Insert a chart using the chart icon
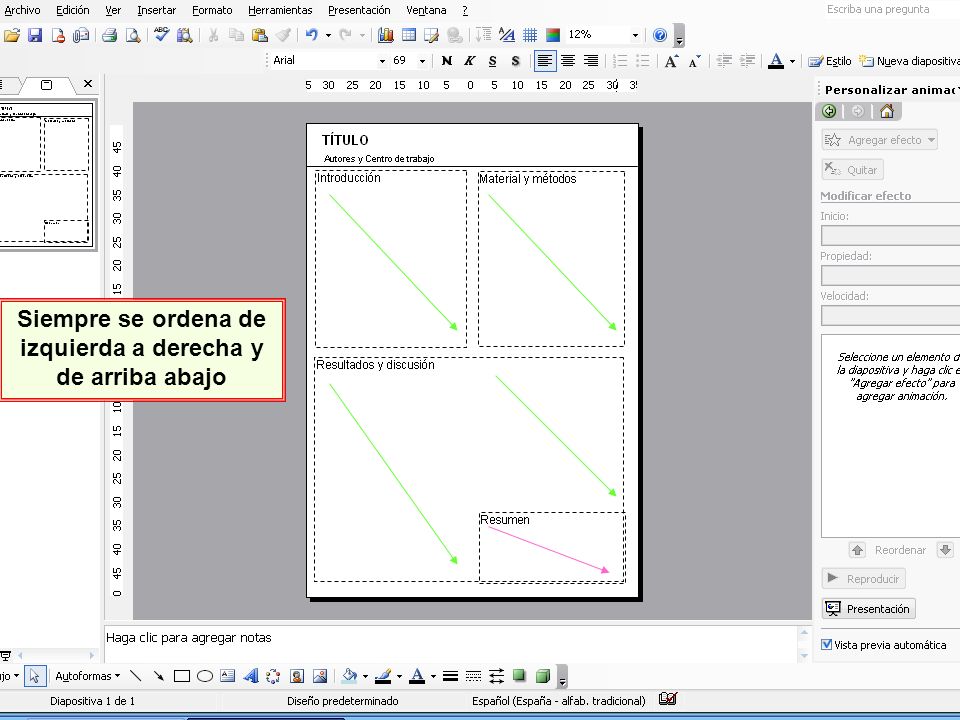Image resolution: width=960 pixels, height=720 pixels. point(385,35)
